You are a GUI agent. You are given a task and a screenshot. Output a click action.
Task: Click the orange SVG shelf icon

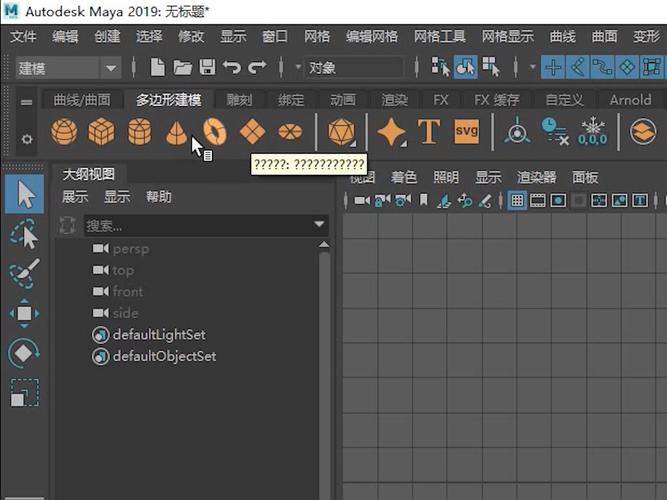click(466, 132)
